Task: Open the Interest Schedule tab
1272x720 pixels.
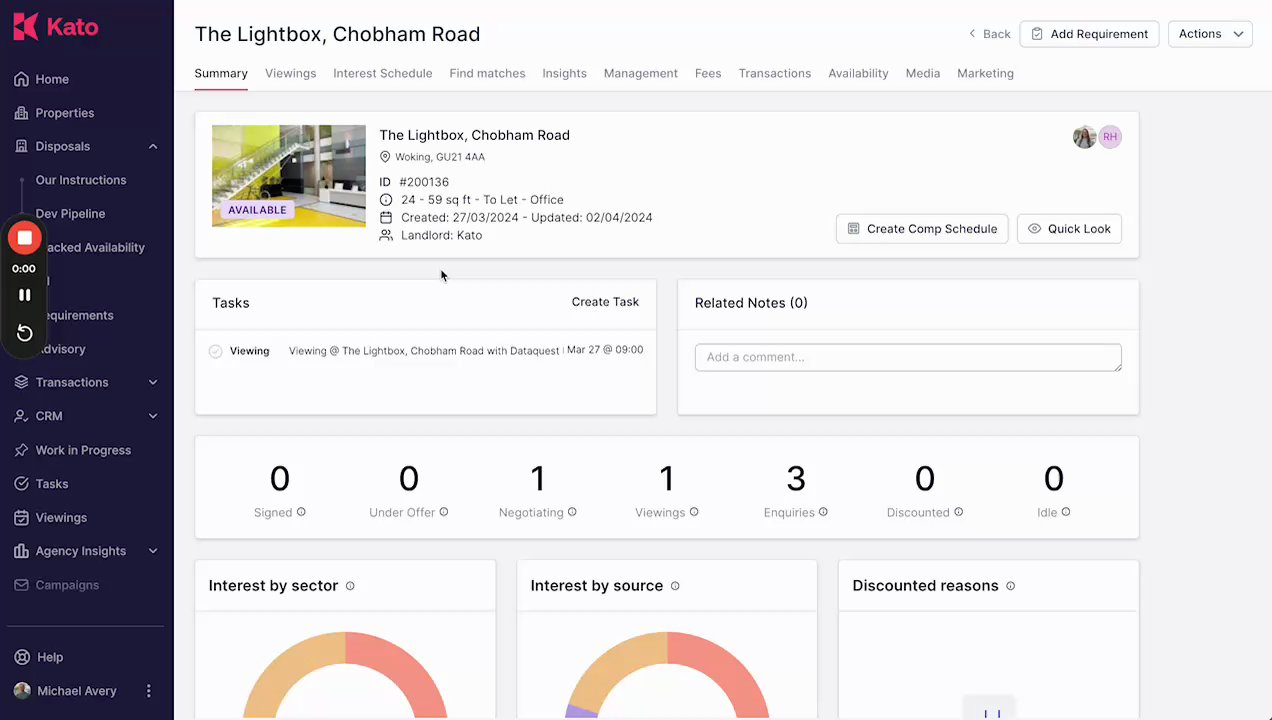Action: pyautogui.click(x=383, y=73)
